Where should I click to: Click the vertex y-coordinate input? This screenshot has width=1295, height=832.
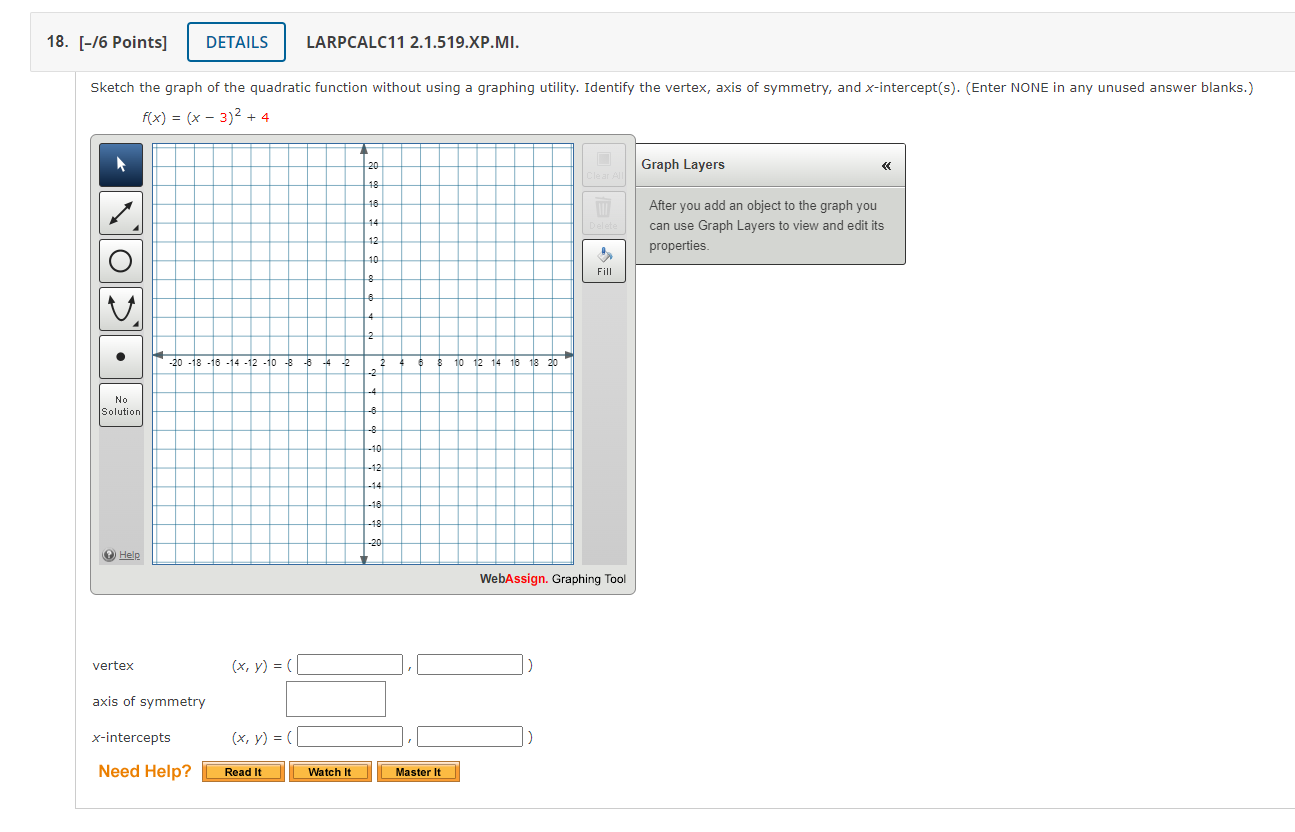click(x=470, y=665)
